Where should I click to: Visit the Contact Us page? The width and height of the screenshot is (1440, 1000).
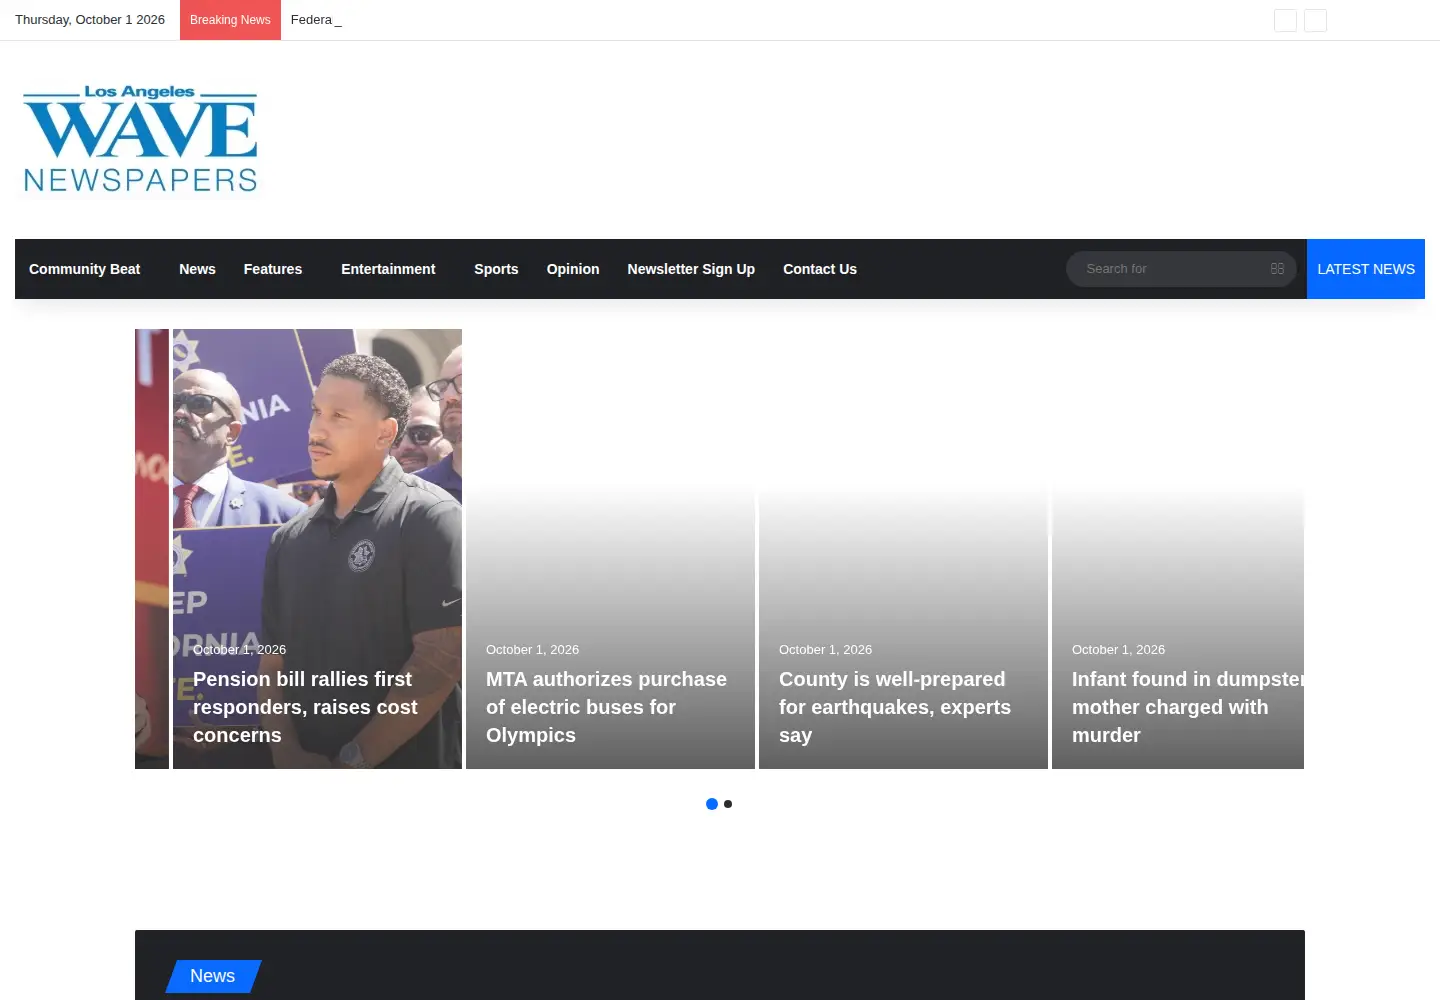coord(820,269)
